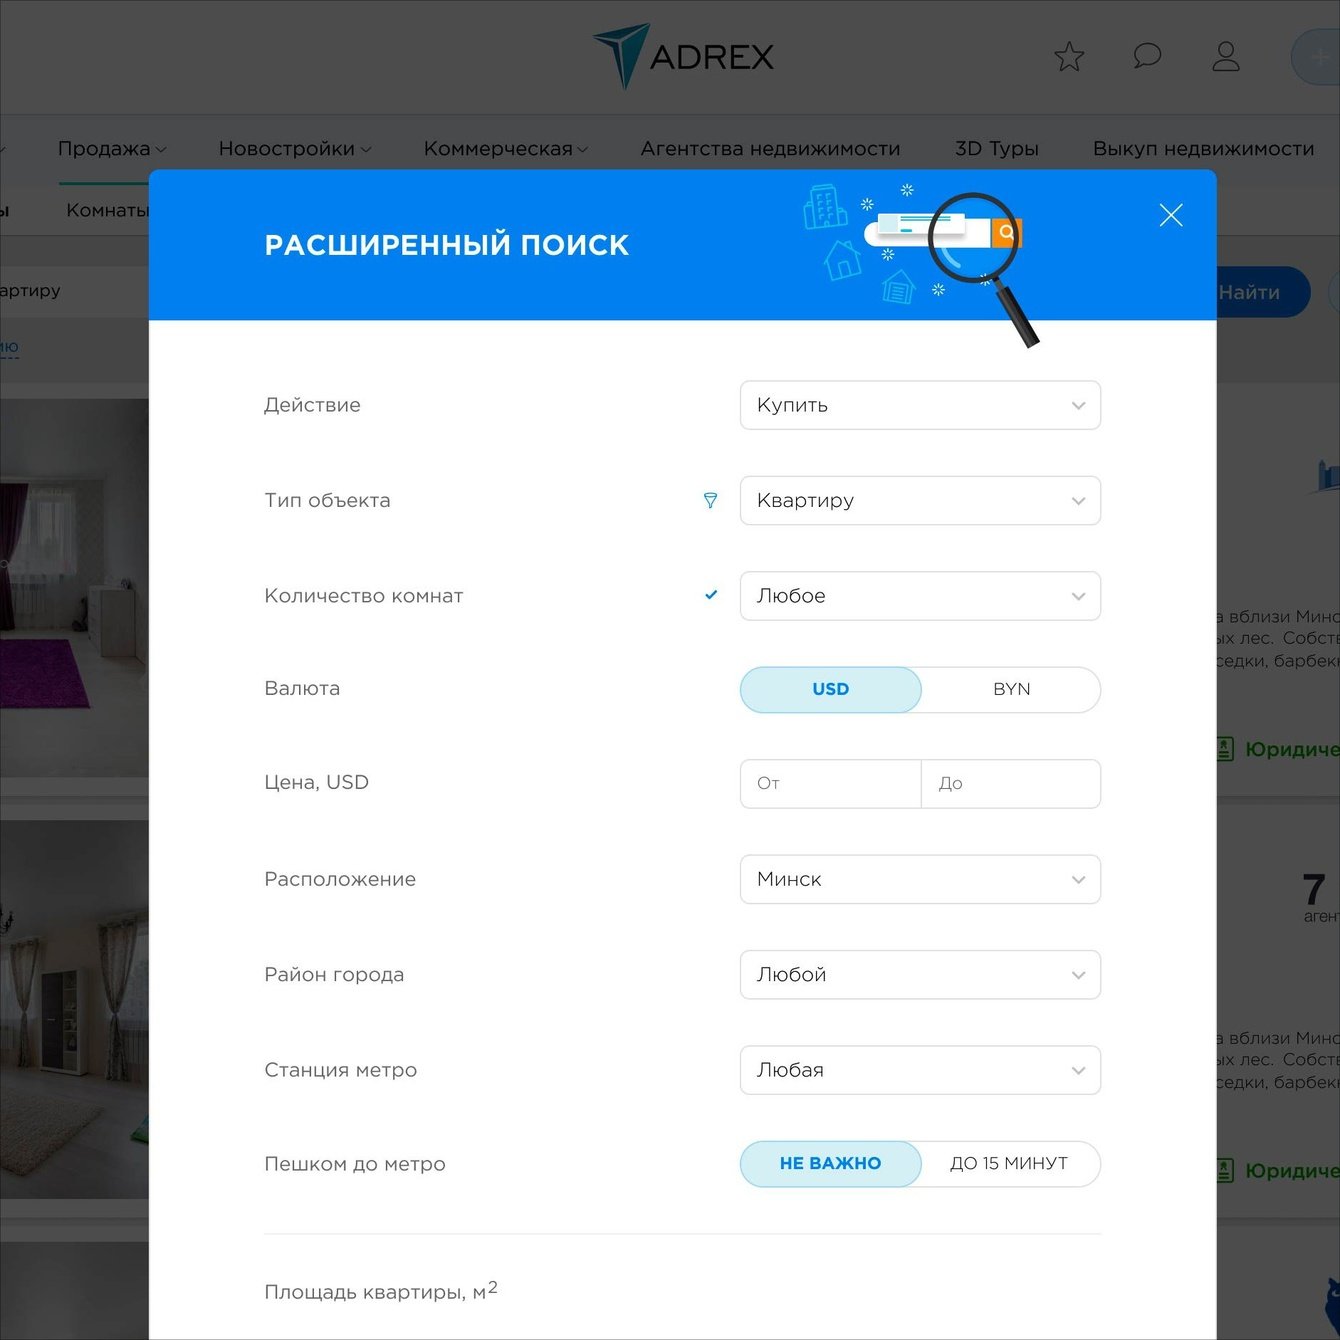Open the messages chat bubble icon
Screen dimensions: 1340x1340
tap(1147, 56)
